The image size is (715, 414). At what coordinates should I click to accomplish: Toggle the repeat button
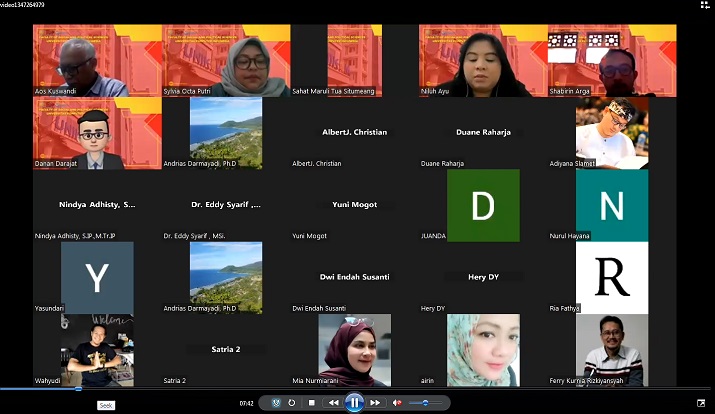pos(291,403)
